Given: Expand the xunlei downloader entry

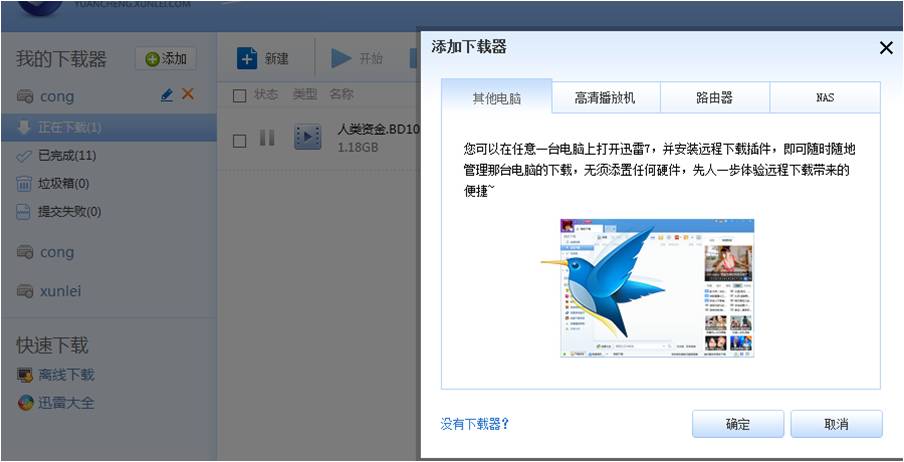Looking at the screenshot, I should 60,290.
